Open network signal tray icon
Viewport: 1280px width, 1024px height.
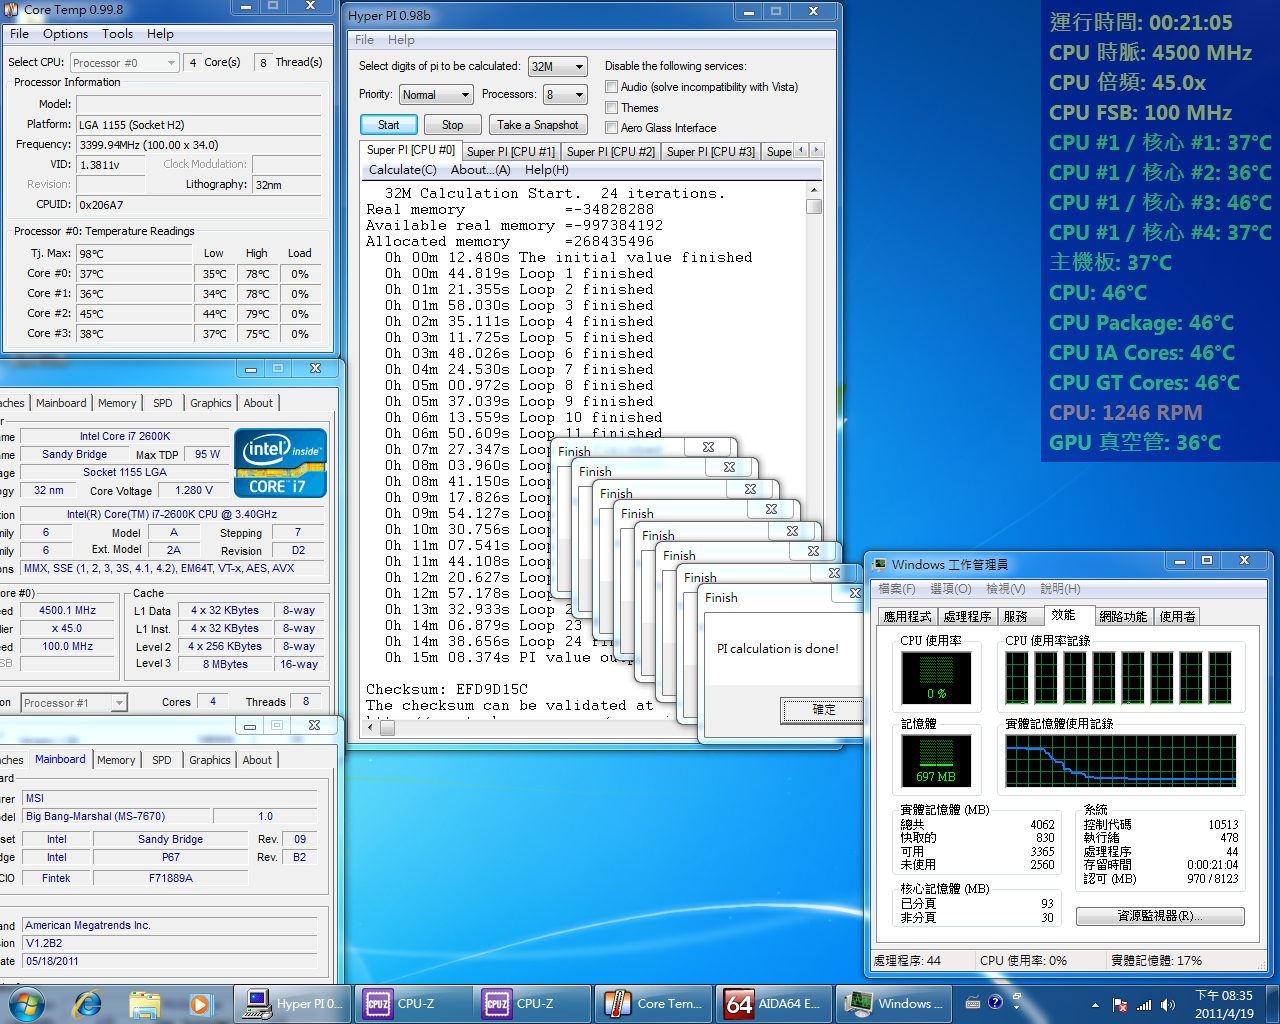[1144, 1005]
